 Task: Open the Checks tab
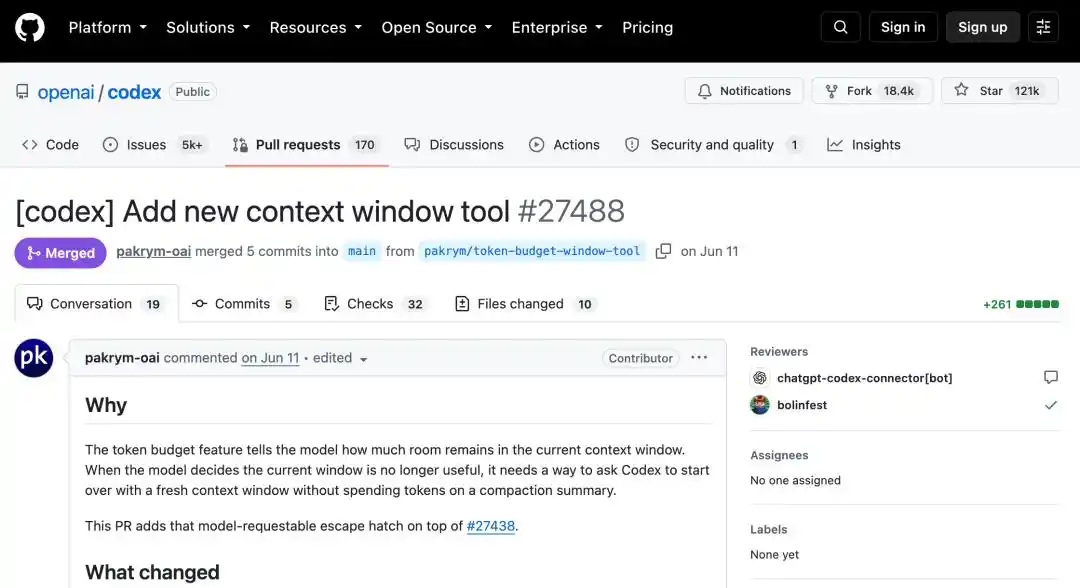coord(375,304)
